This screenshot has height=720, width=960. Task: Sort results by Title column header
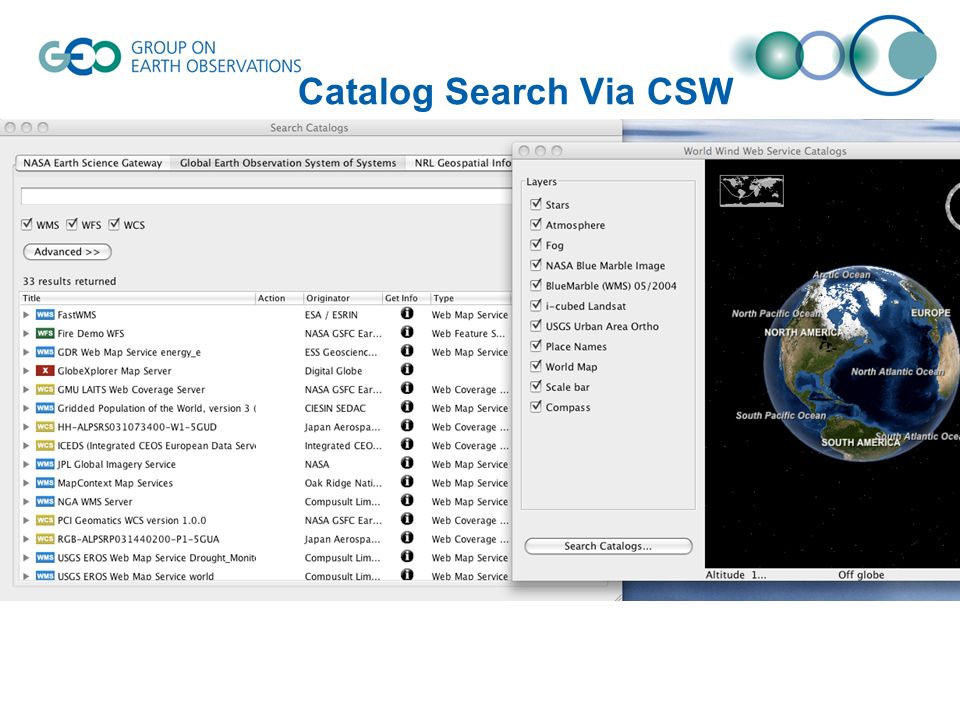click(137, 298)
